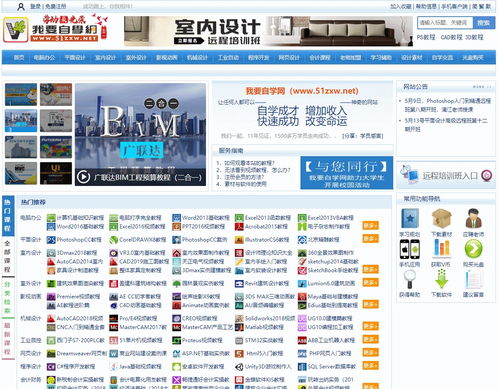Click the search keyword input field

445,23
